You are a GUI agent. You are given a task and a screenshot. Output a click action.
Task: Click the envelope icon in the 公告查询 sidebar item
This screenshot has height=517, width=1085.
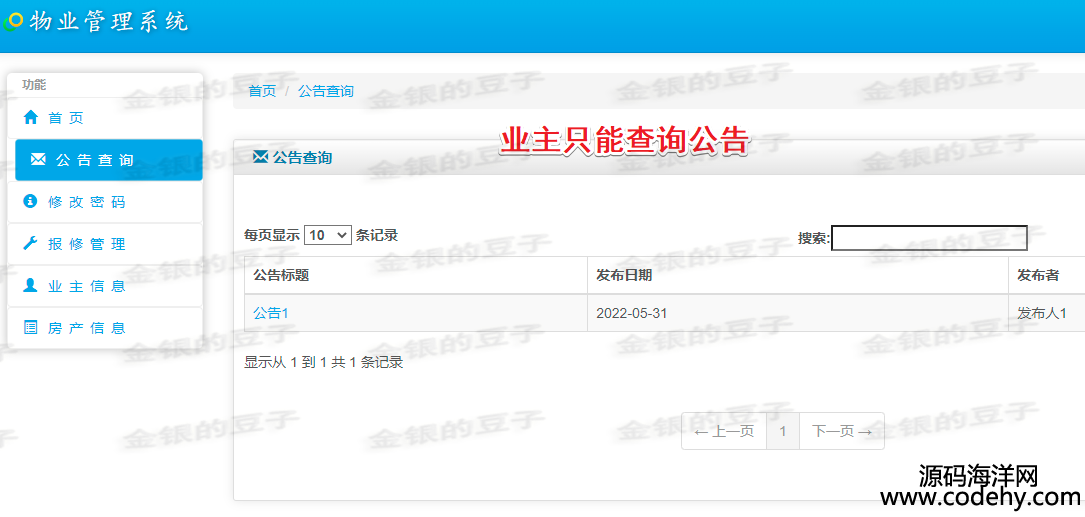[38, 160]
